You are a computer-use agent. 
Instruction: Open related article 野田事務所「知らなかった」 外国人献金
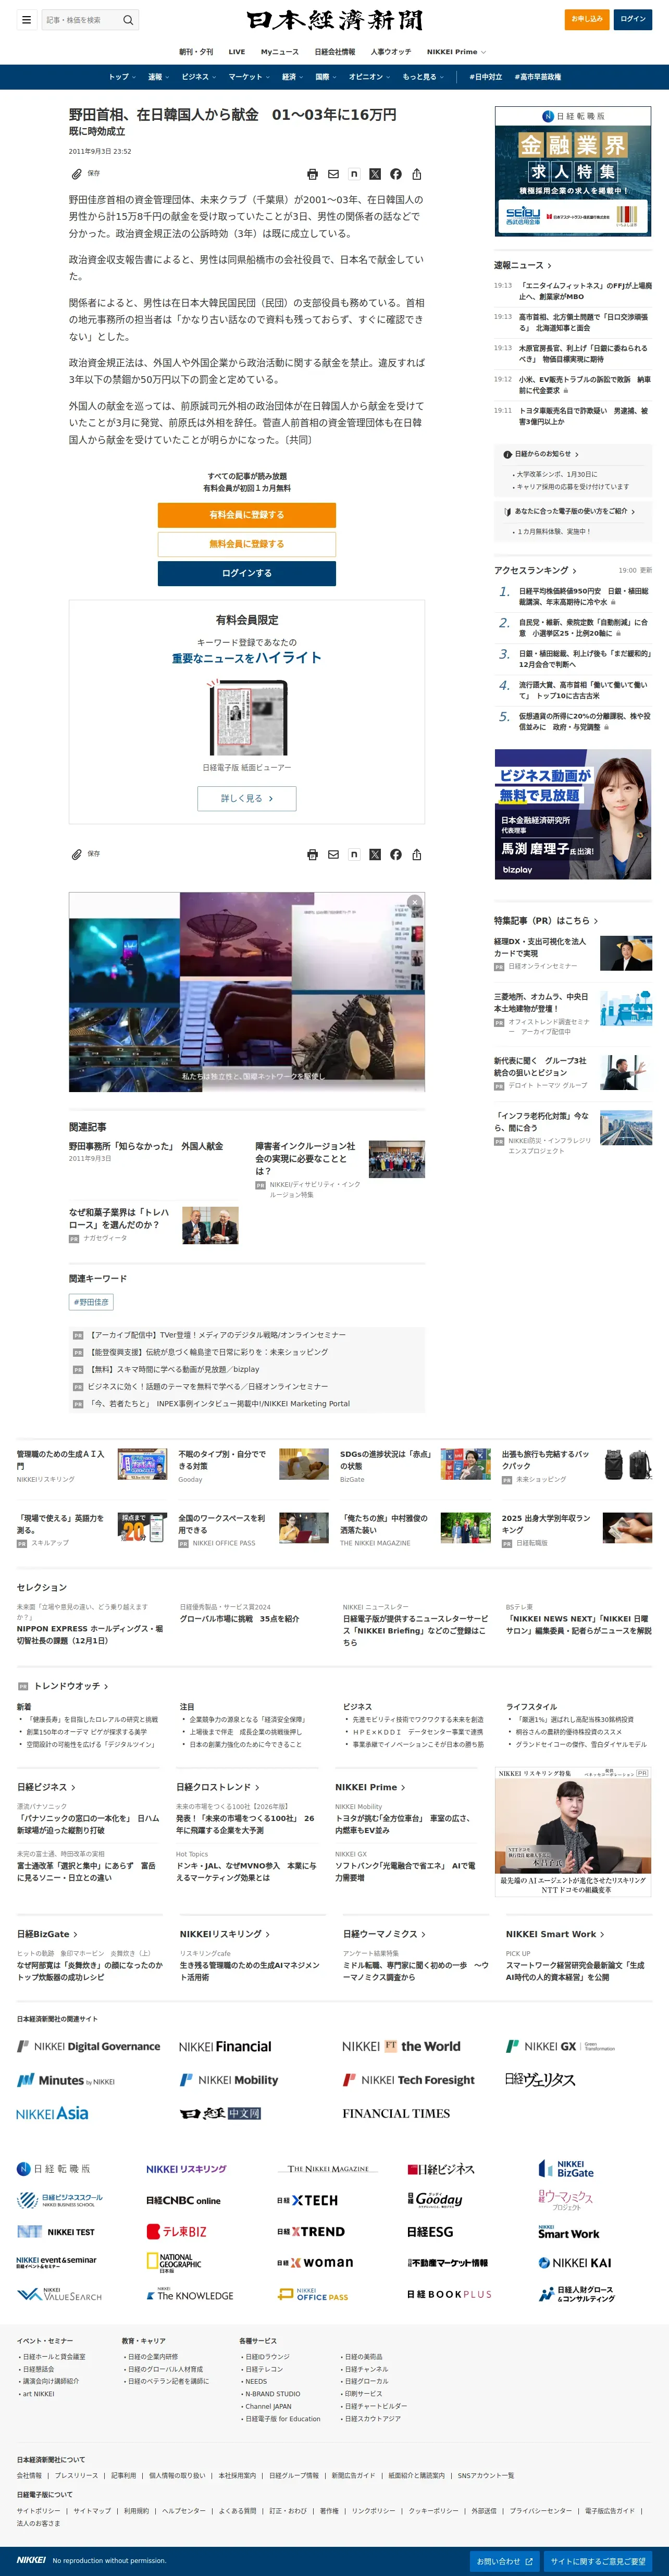146,1146
